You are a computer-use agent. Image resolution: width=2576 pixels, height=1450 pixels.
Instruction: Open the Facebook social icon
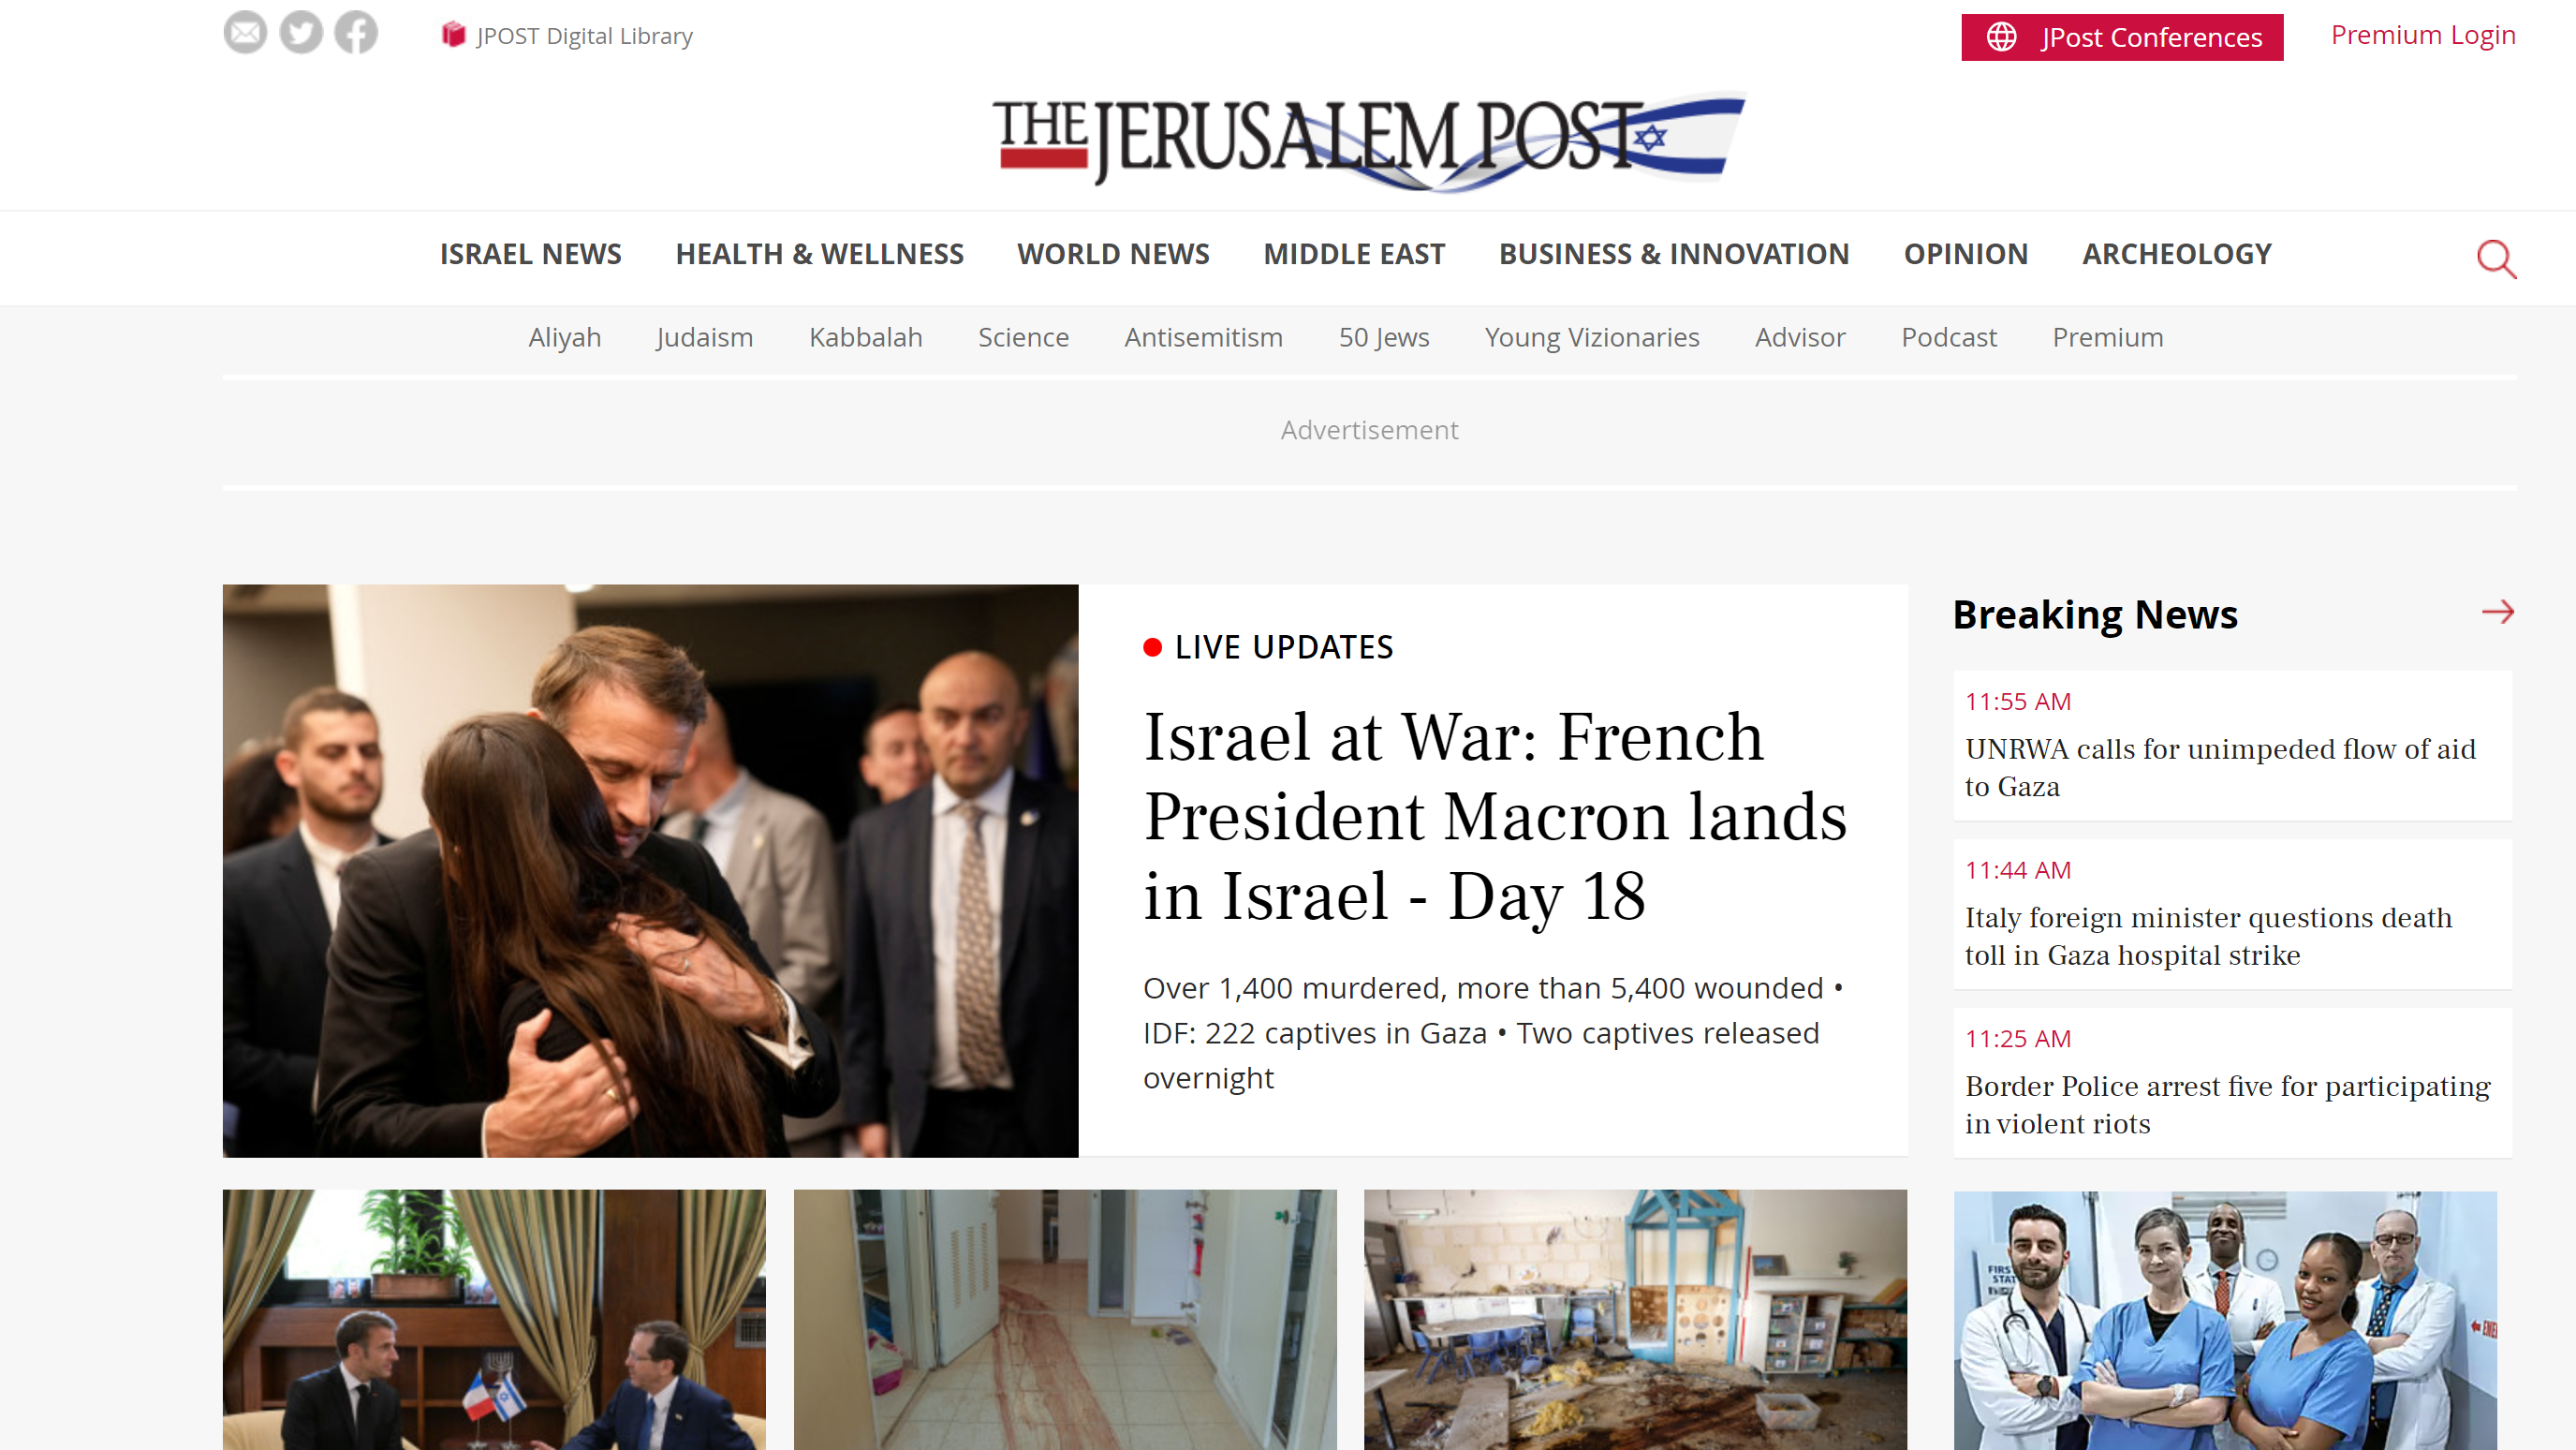click(356, 33)
